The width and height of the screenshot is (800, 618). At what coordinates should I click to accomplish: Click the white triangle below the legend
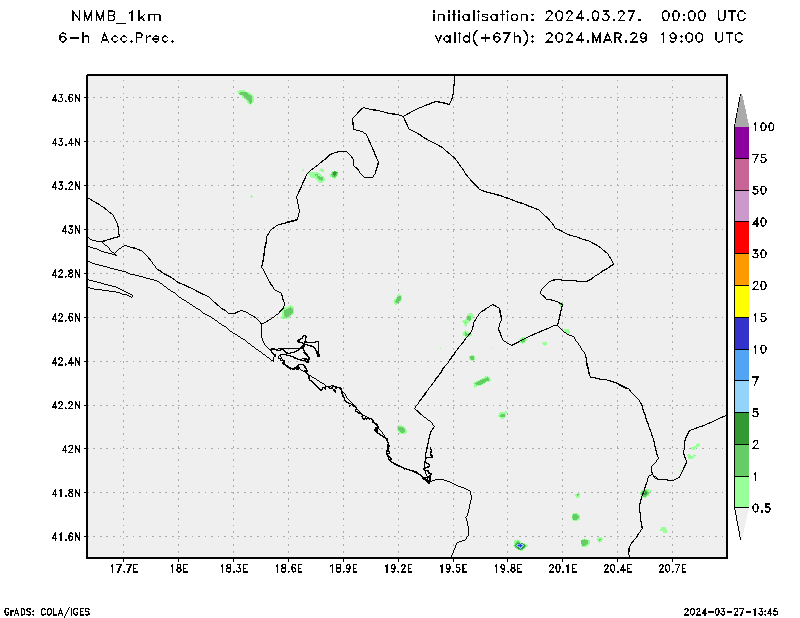click(741, 523)
